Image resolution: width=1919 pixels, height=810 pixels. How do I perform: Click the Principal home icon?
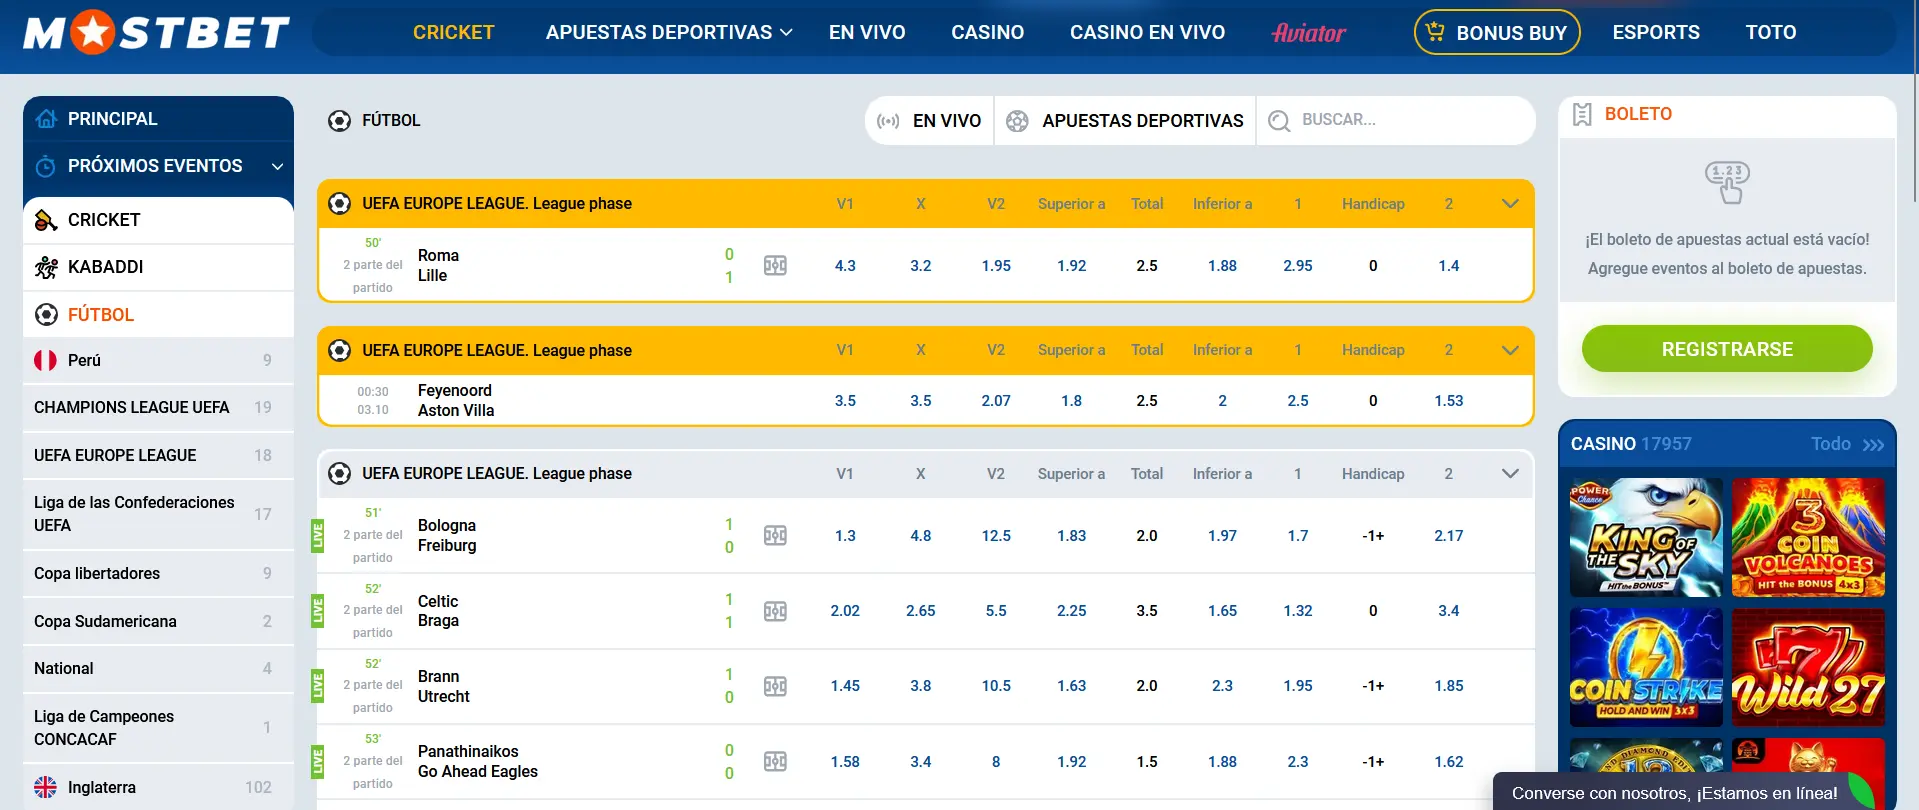(46, 119)
